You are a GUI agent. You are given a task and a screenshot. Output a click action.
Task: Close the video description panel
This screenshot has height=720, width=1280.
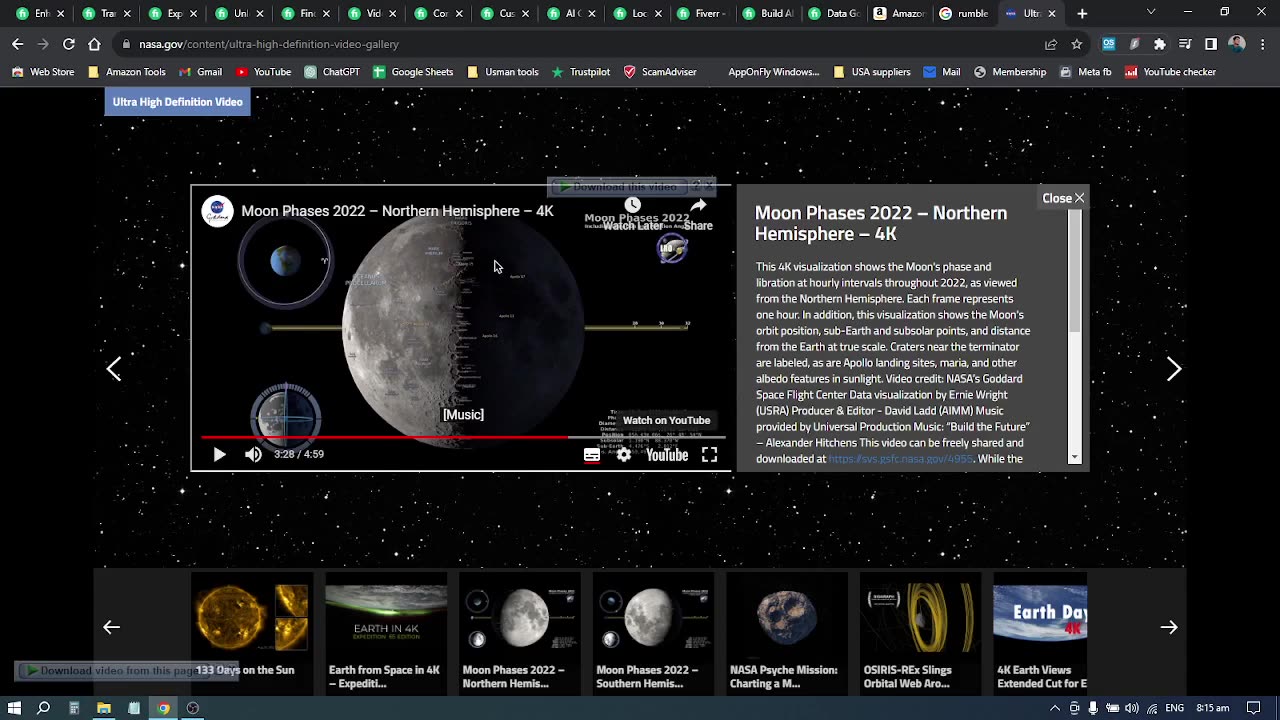[x=1063, y=198]
